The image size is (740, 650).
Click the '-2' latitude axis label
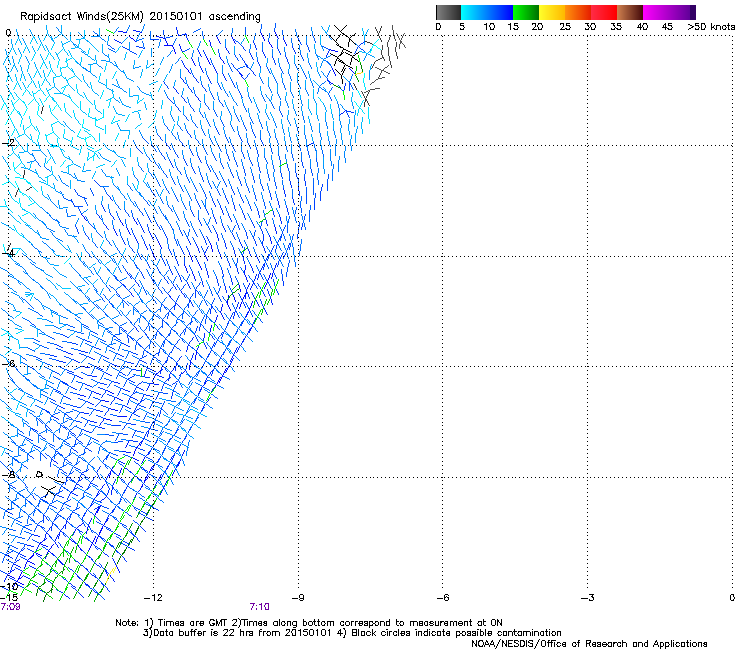pyautogui.click(x=8, y=143)
